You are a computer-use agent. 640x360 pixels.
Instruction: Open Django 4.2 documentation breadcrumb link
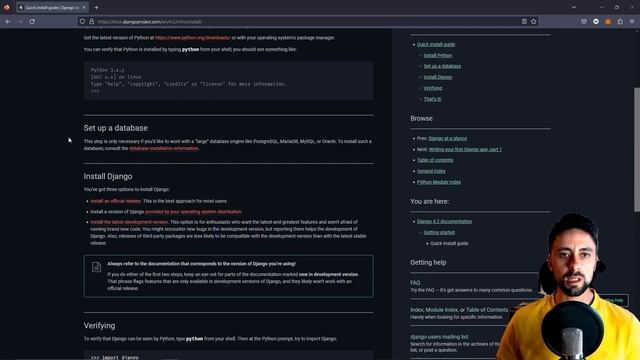click(444, 222)
